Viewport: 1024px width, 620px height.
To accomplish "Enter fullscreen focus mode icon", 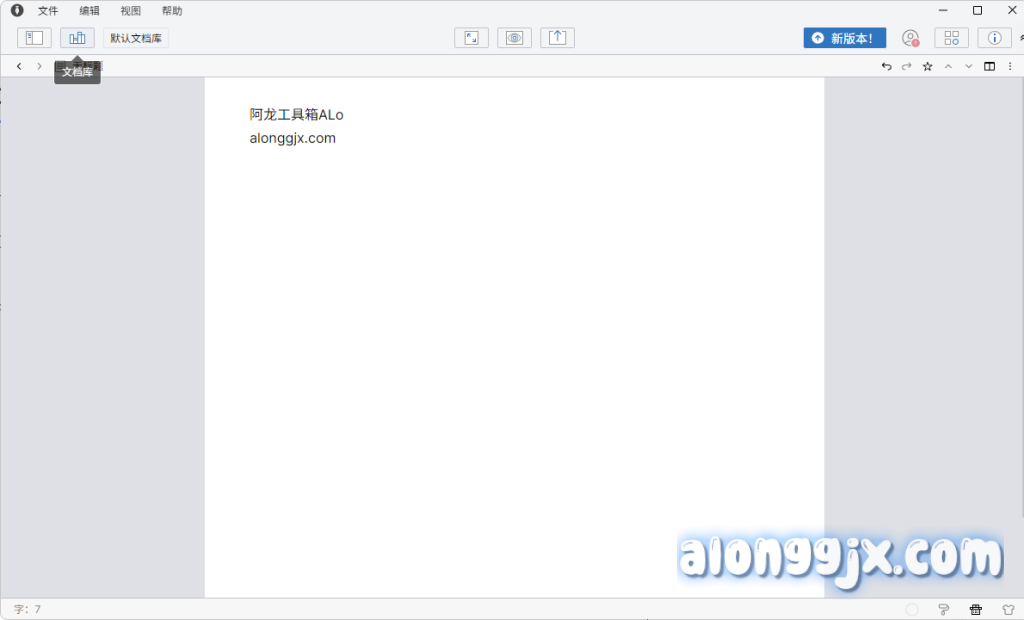I will click(x=471, y=38).
